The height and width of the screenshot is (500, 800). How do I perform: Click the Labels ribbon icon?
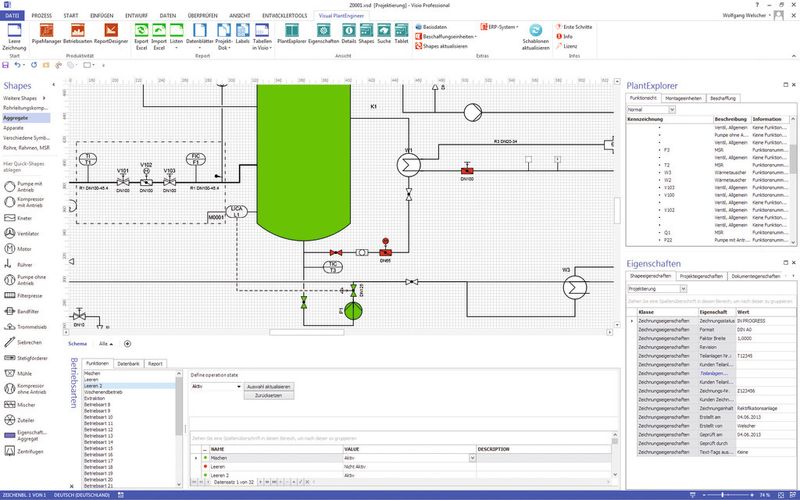243,34
